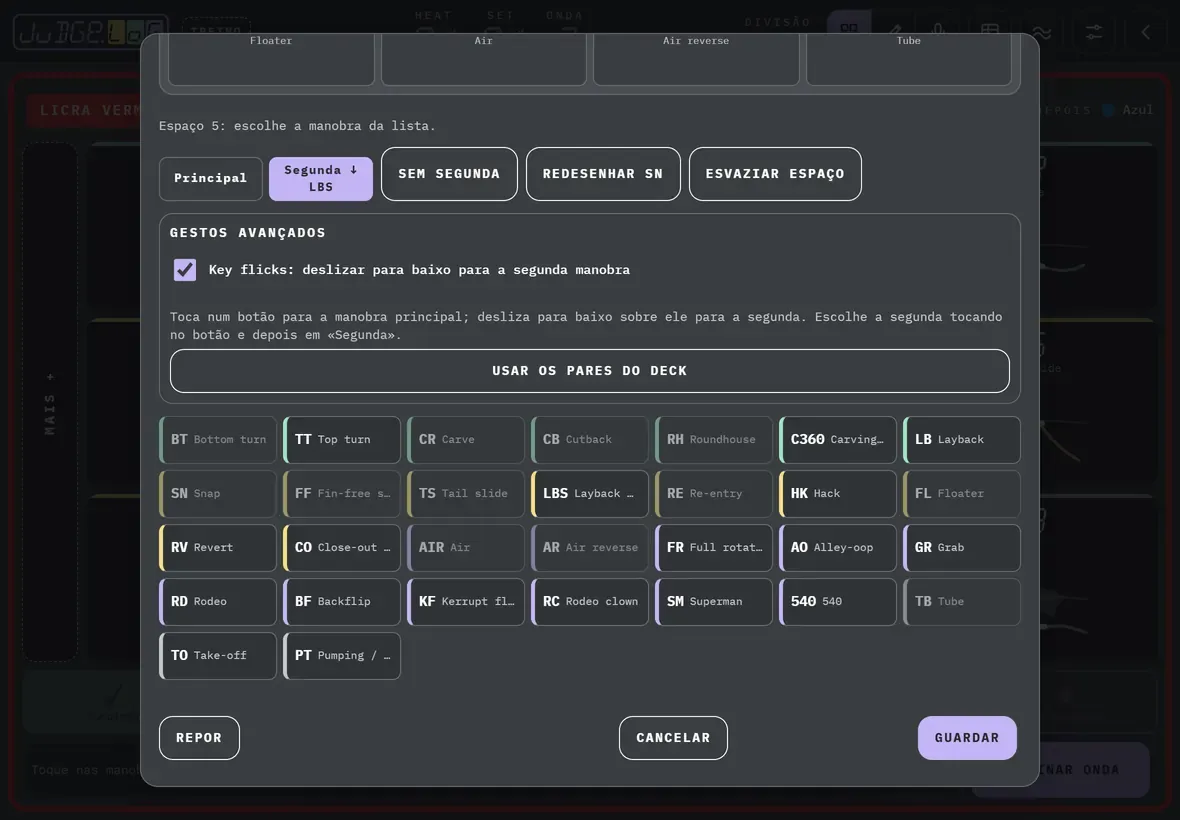Click USAR OS PARES DO DECK

coord(589,371)
